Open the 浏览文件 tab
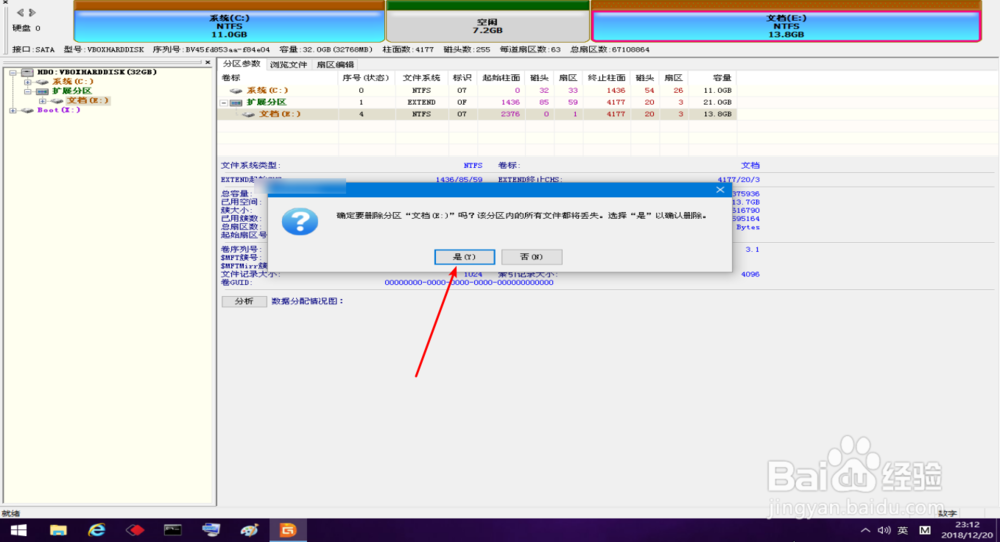 288,64
